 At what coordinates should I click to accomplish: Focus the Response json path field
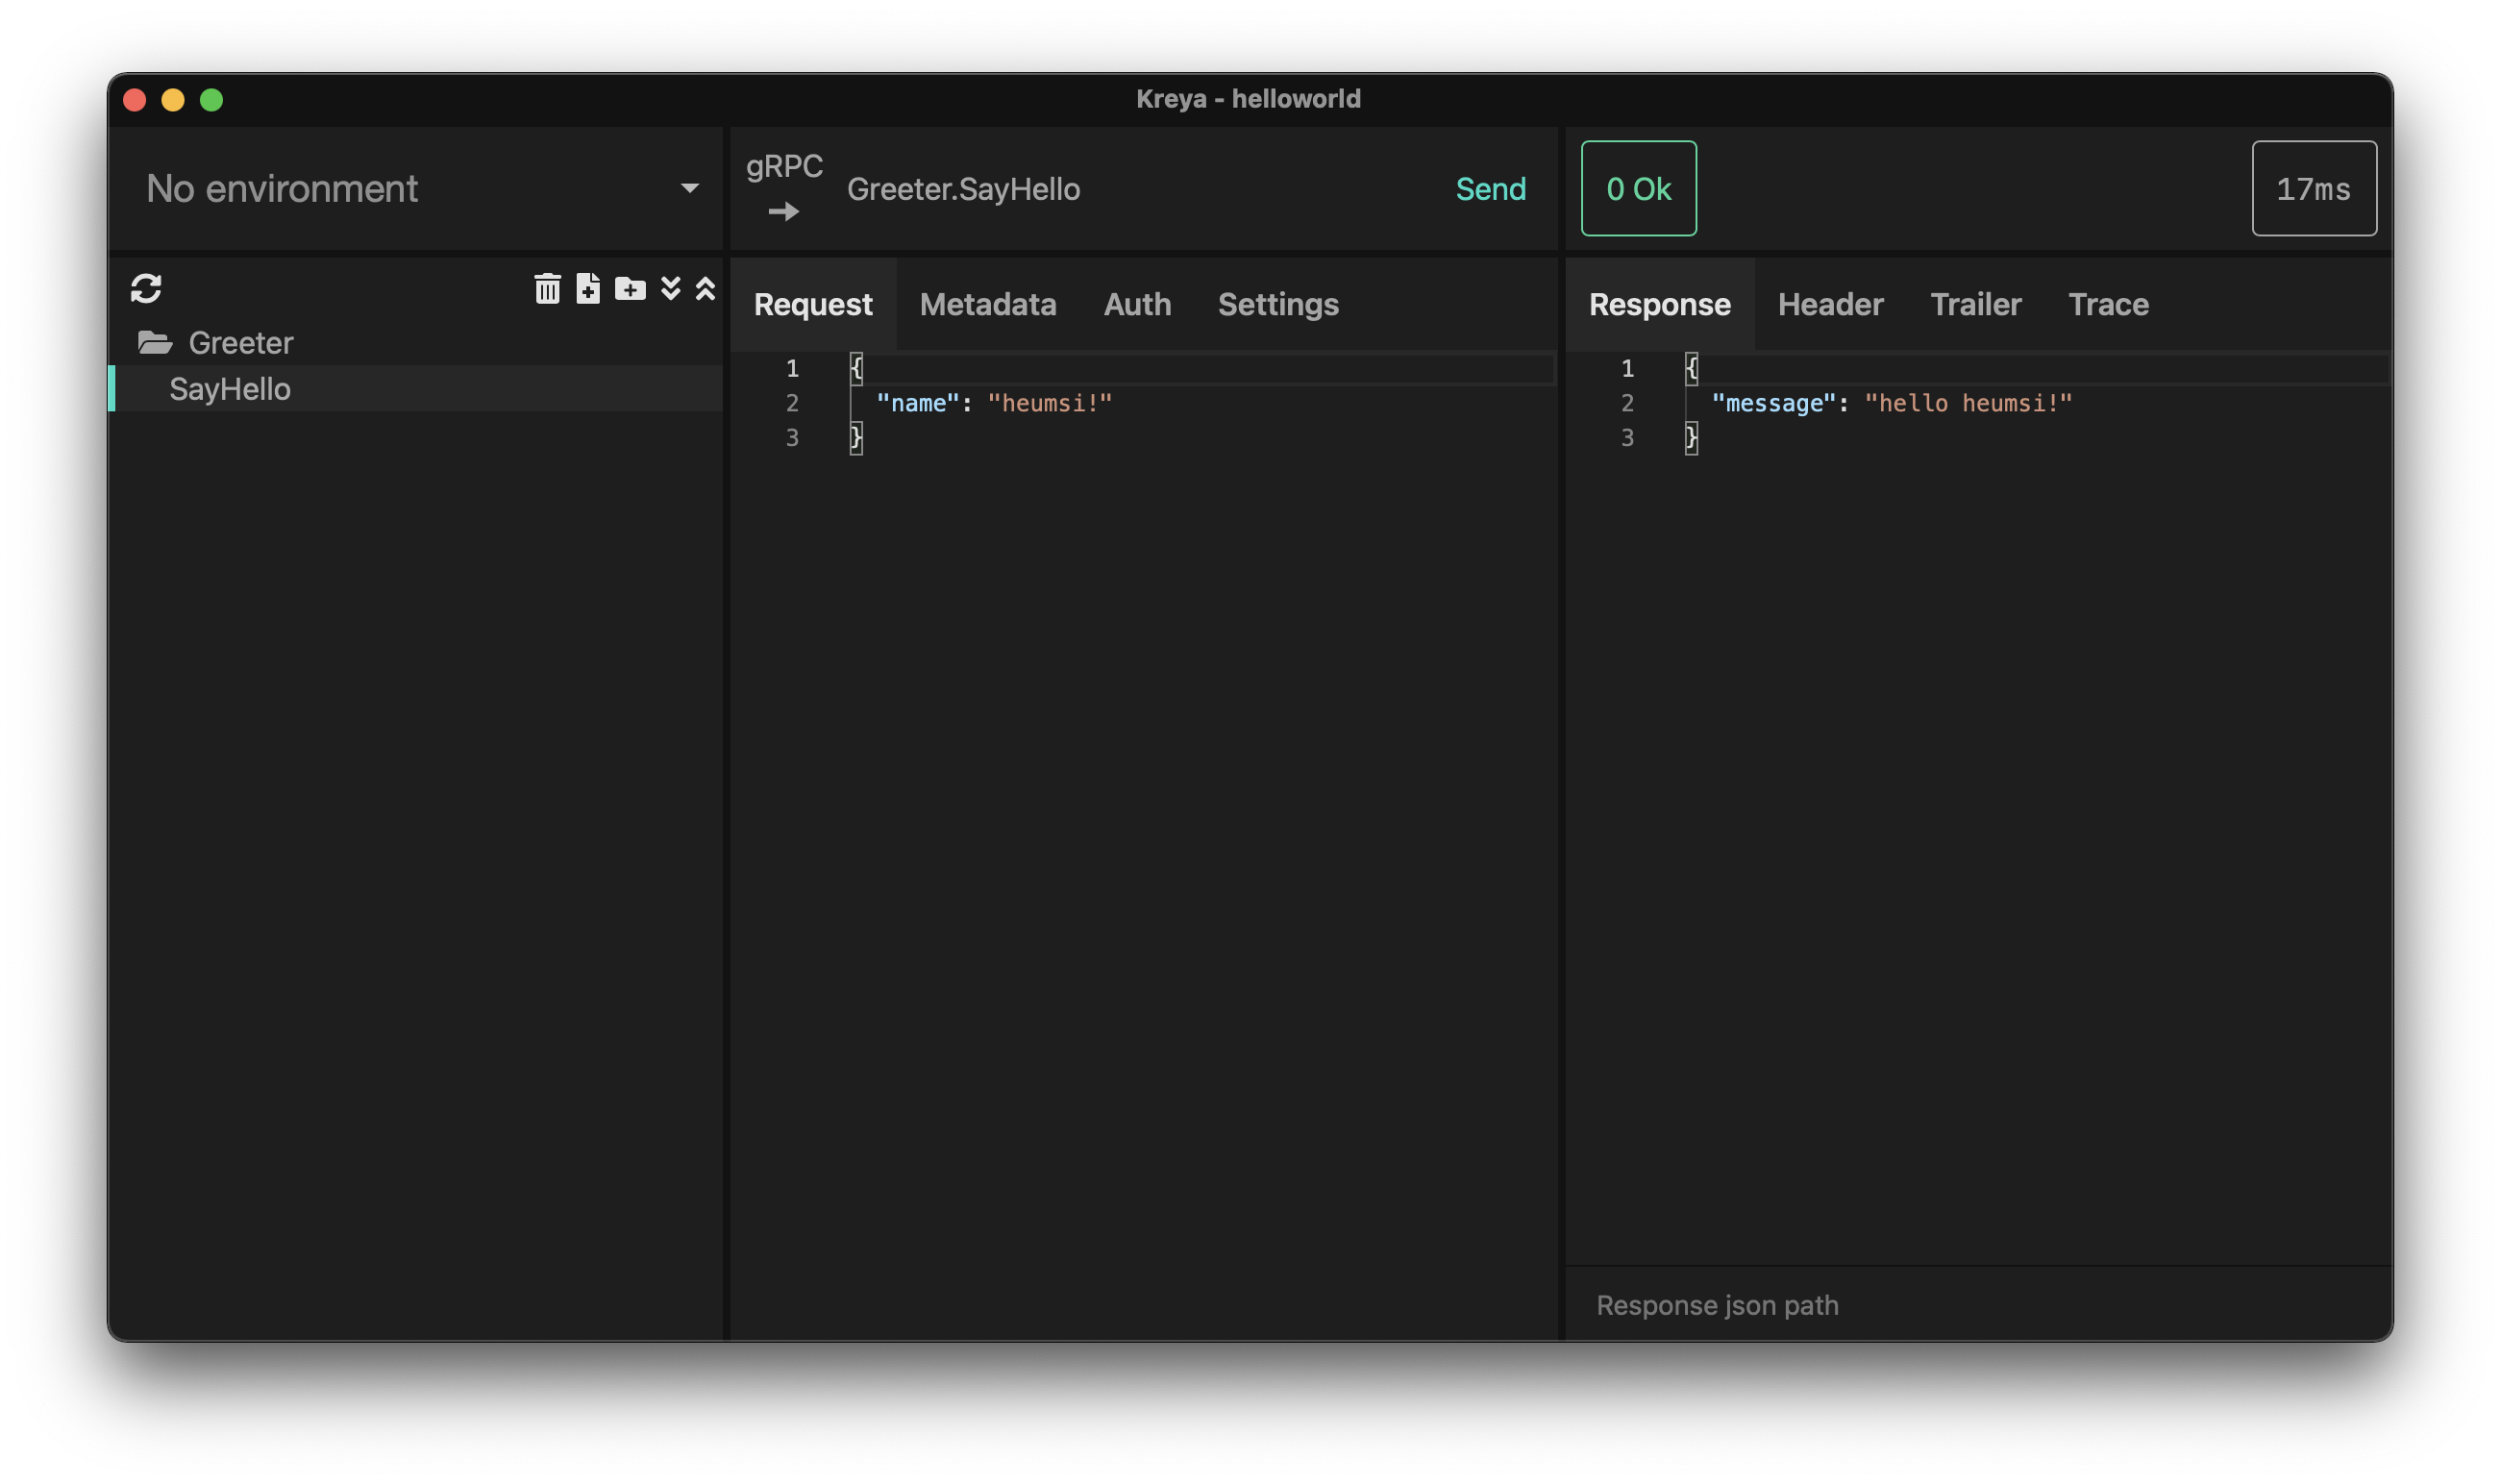[x=1975, y=1304]
